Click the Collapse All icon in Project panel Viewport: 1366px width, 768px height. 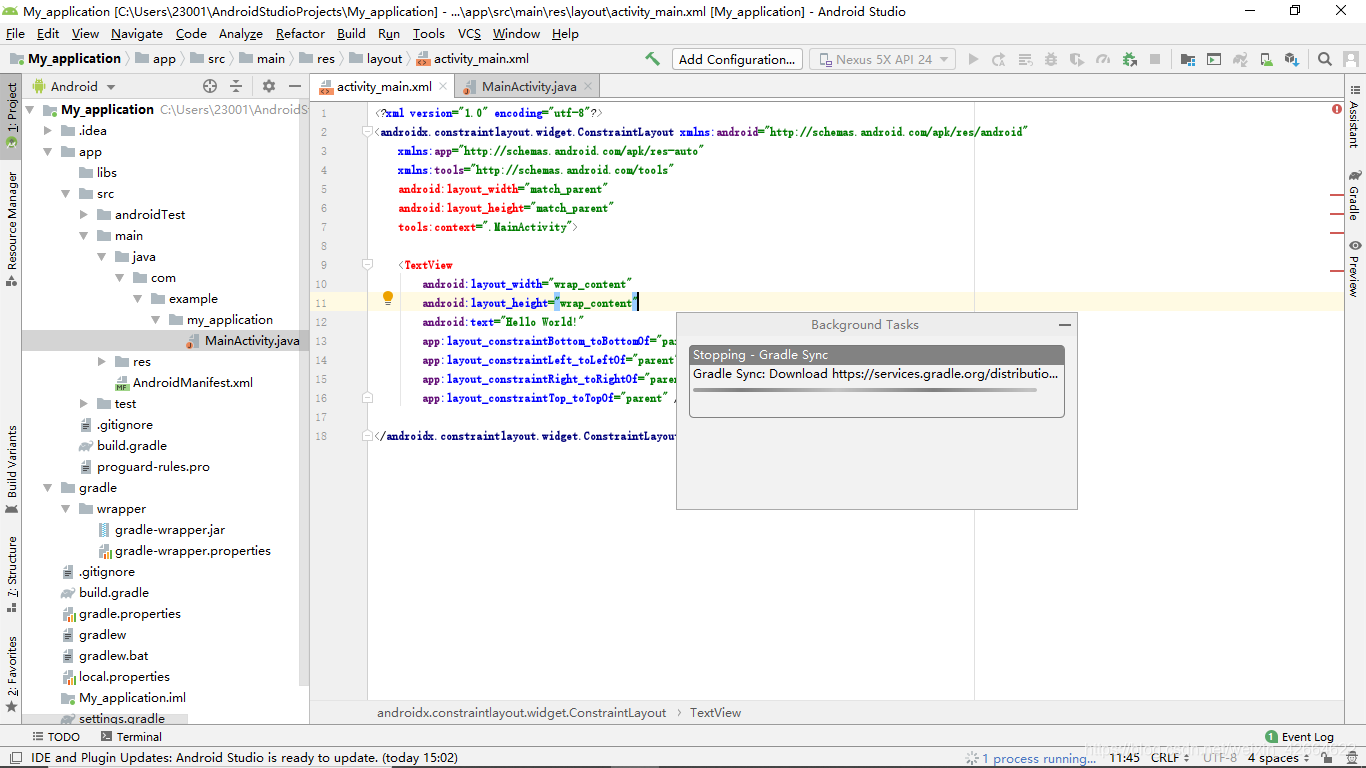coord(236,86)
